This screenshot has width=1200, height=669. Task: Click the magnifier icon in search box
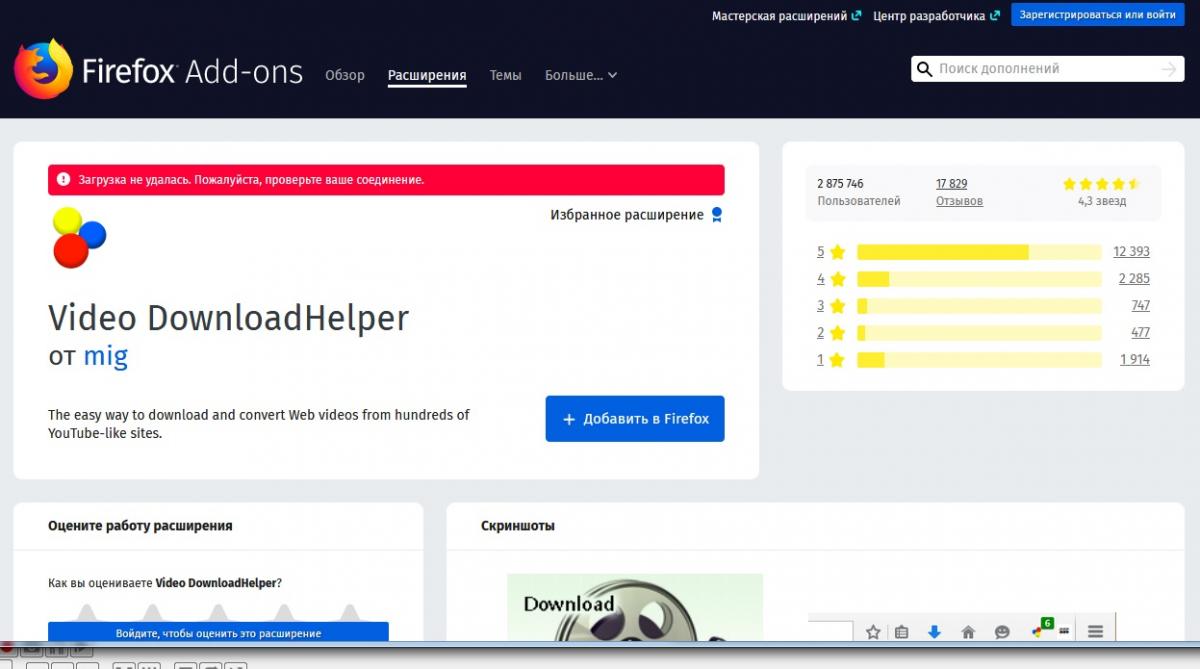tap(925, 69)
